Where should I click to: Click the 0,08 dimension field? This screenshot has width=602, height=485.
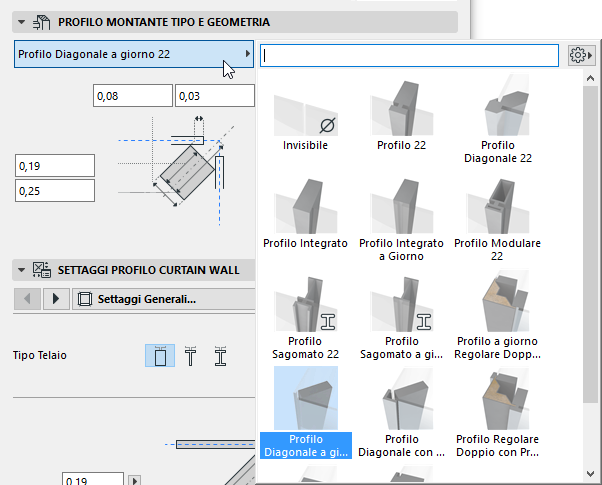(x=133, y=96)
